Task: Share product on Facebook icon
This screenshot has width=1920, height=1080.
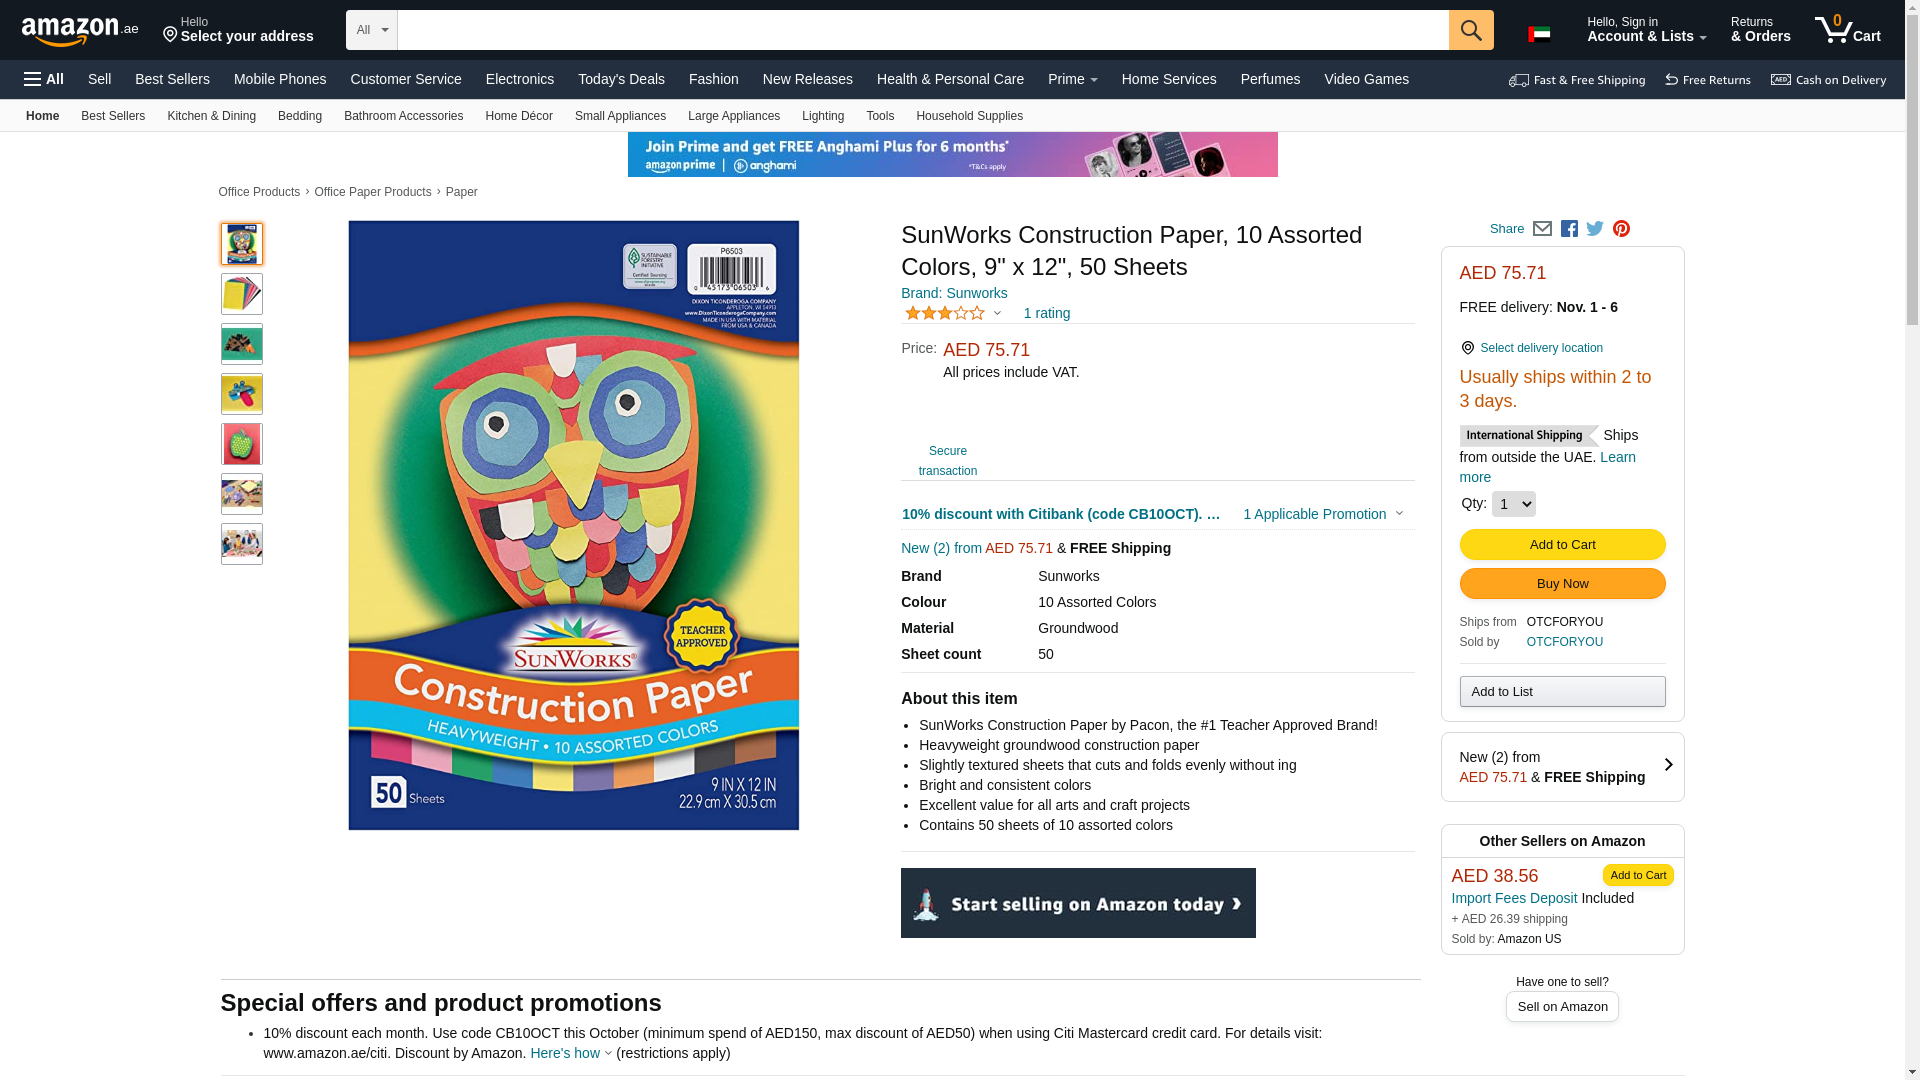Action: (x=1569, y=229)
